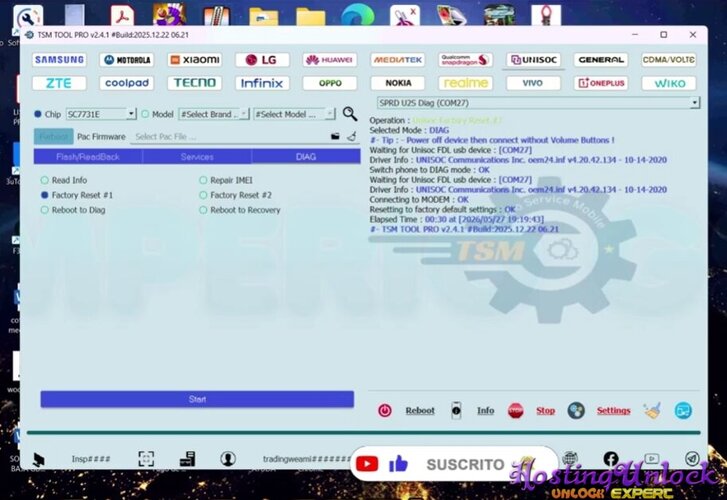Viewport: 727px width, 500px height.
Task: Select the Chip radio button
Action: pyautogui.click(x=38, y=114)
